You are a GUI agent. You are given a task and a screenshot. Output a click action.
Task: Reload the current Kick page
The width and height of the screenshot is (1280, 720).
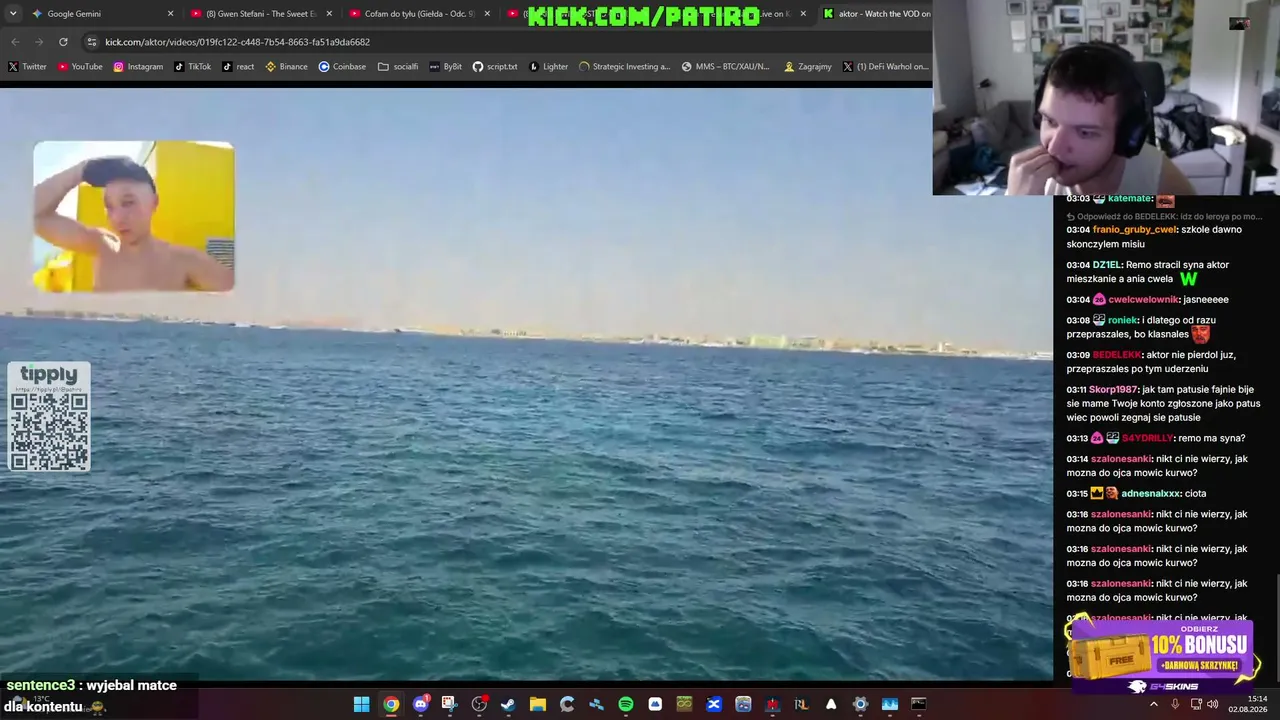tap(63, 42)
